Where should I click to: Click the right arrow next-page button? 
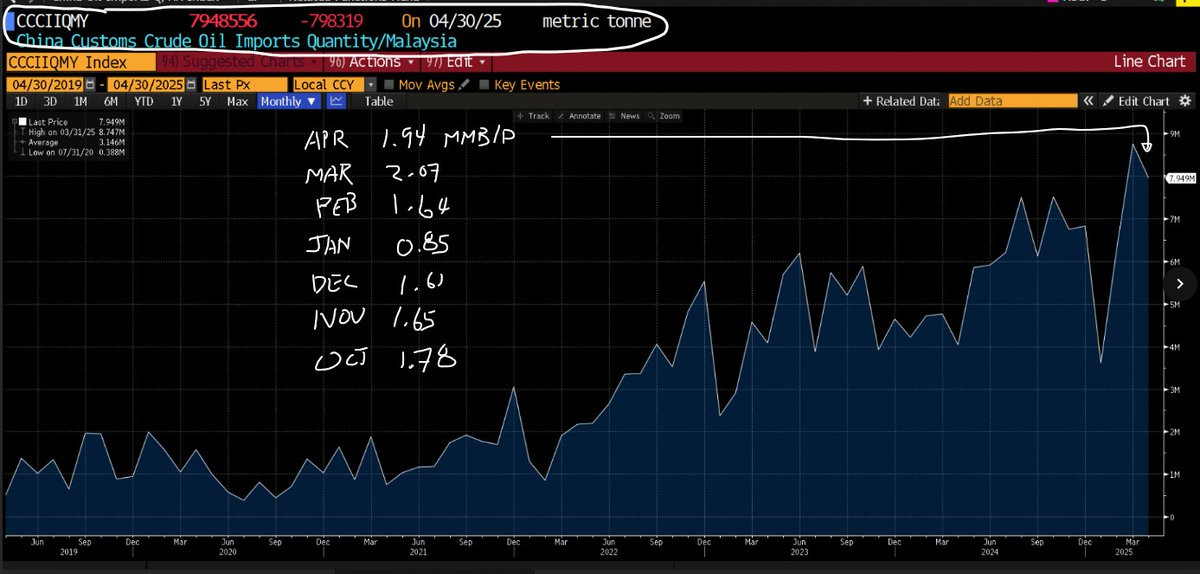click(1181, 285)
